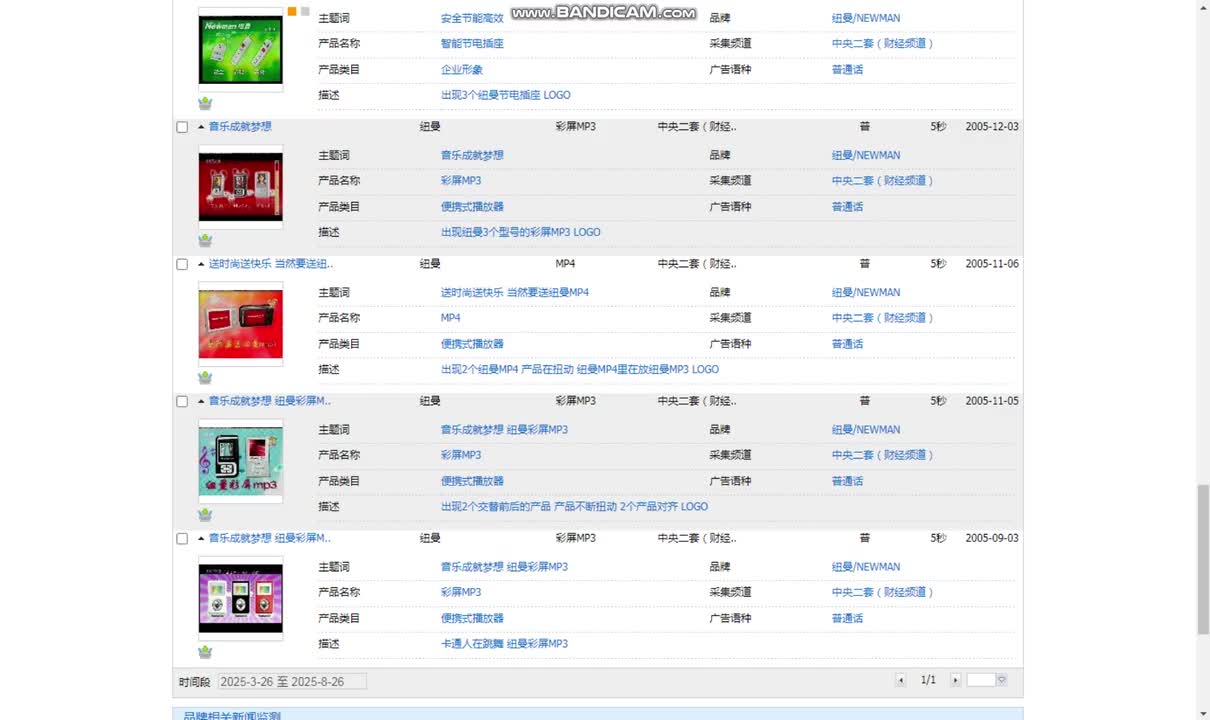Open 便携式播放器 category link in 2005-09-03 ad details
1210x720 pixels.
[x=472, y=618]
